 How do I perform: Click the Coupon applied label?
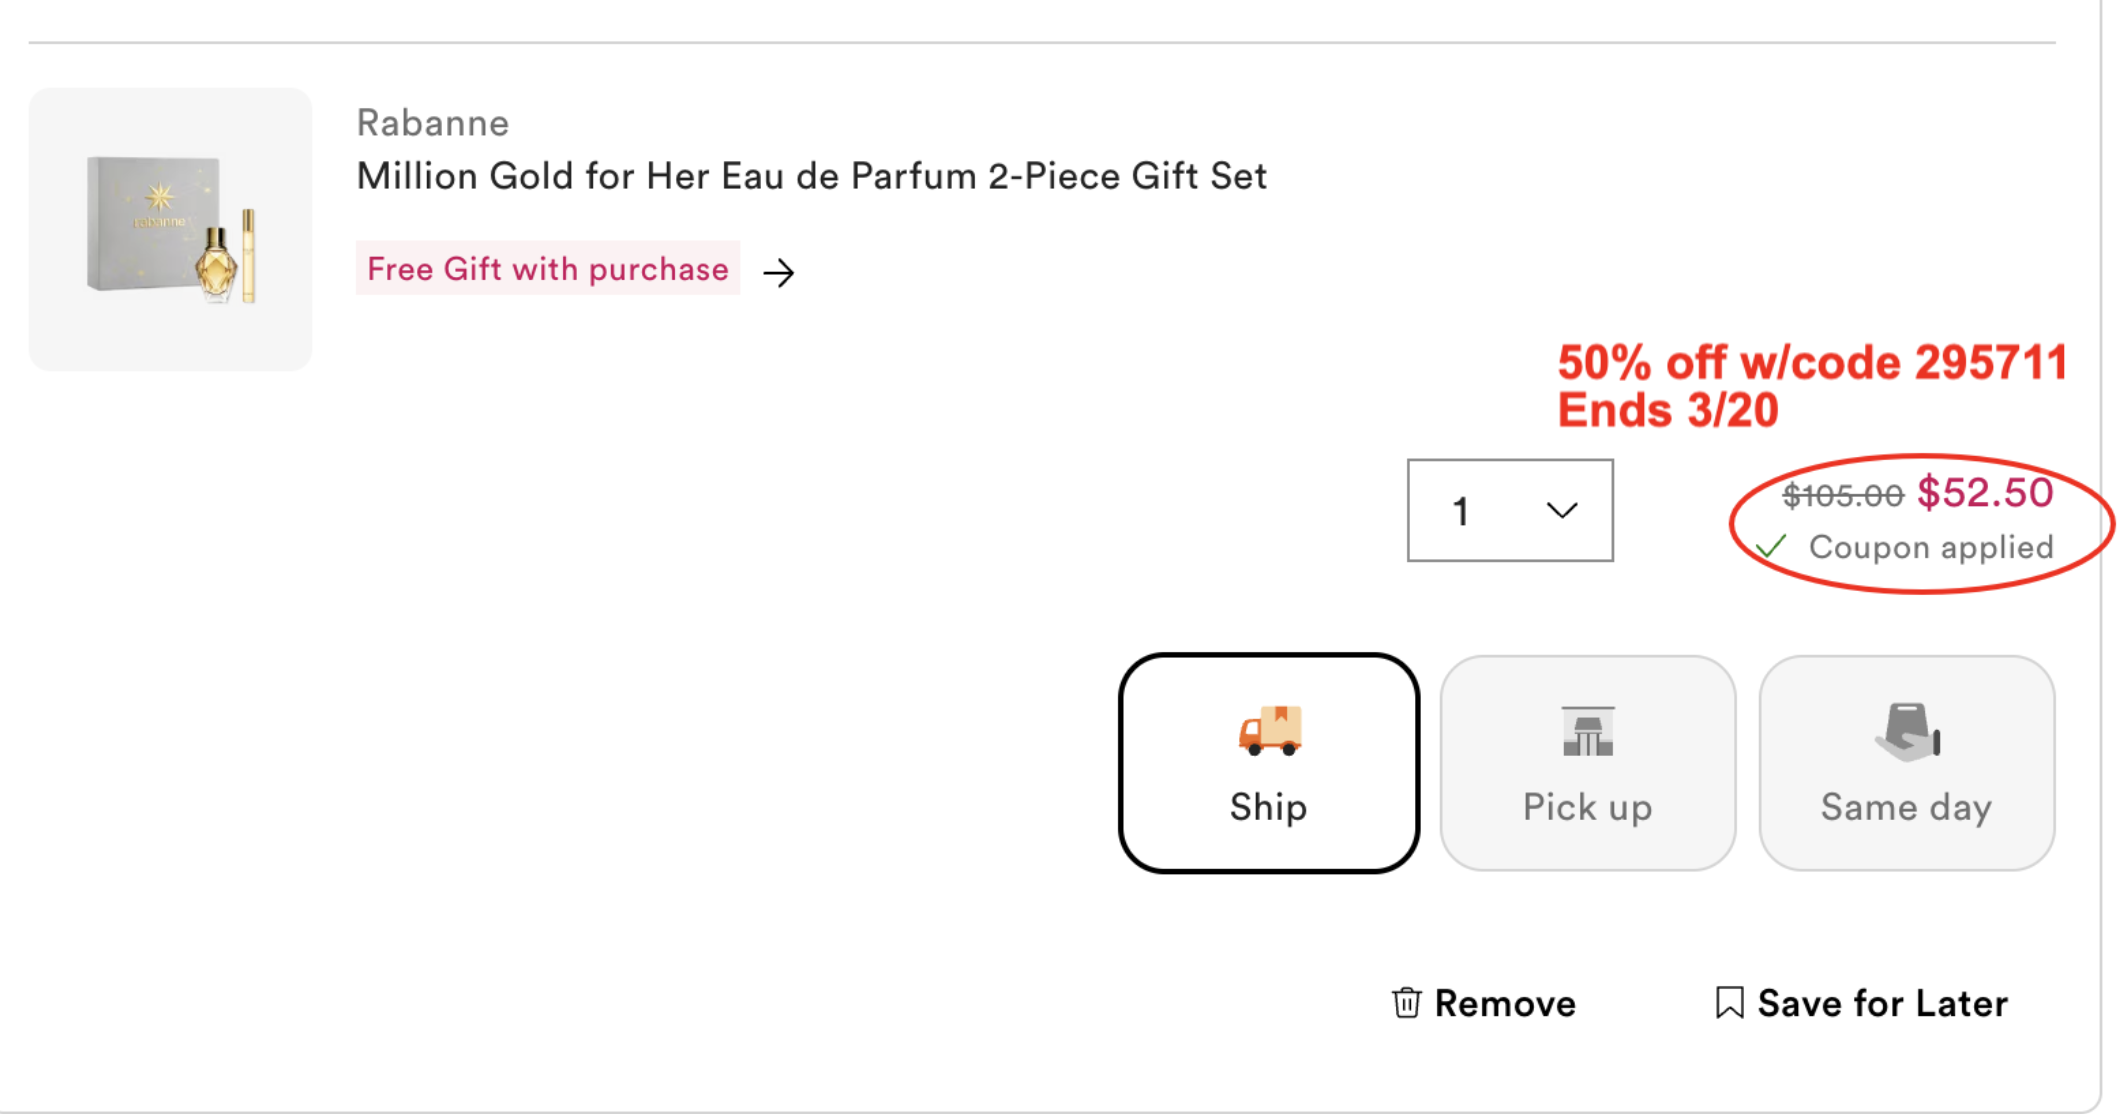coord(1930,547)
